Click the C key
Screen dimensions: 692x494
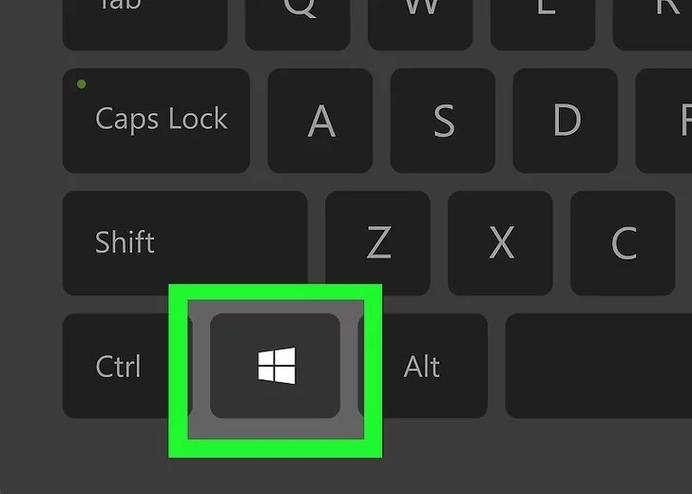coord(623,243)
